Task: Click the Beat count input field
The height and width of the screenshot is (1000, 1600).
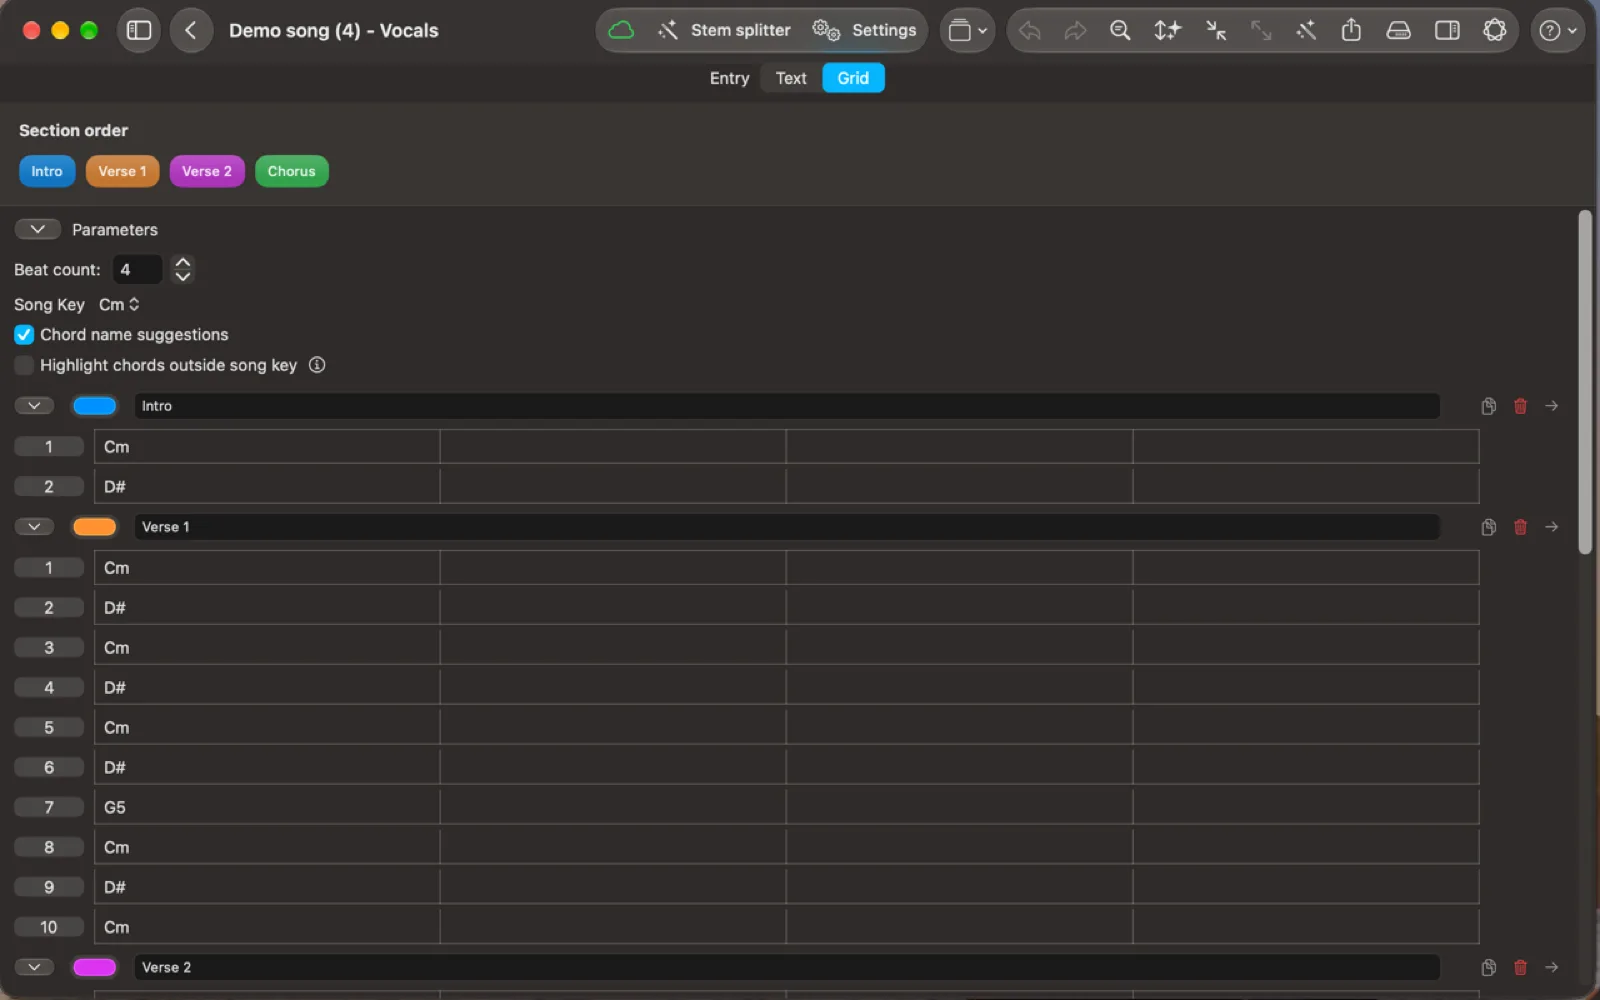Action: [137, 269]
